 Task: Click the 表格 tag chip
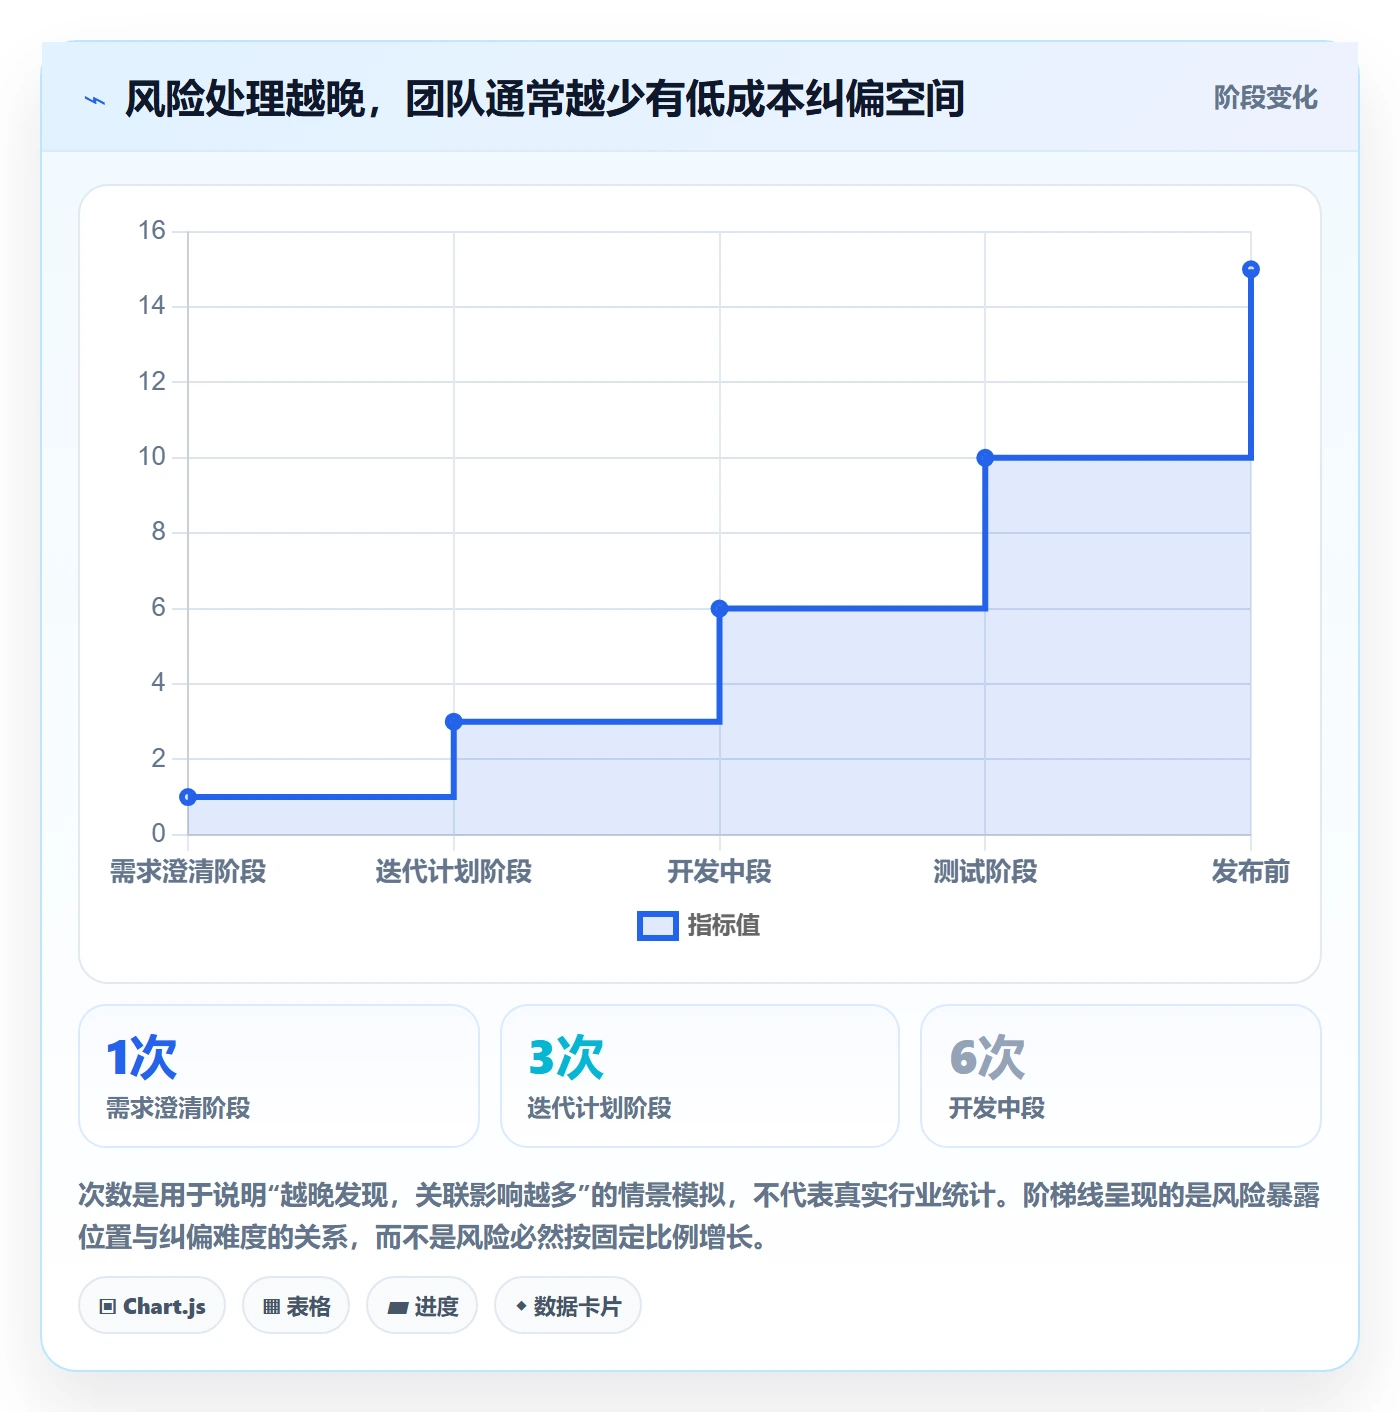pyautogui.click(x=296, y=1306)
